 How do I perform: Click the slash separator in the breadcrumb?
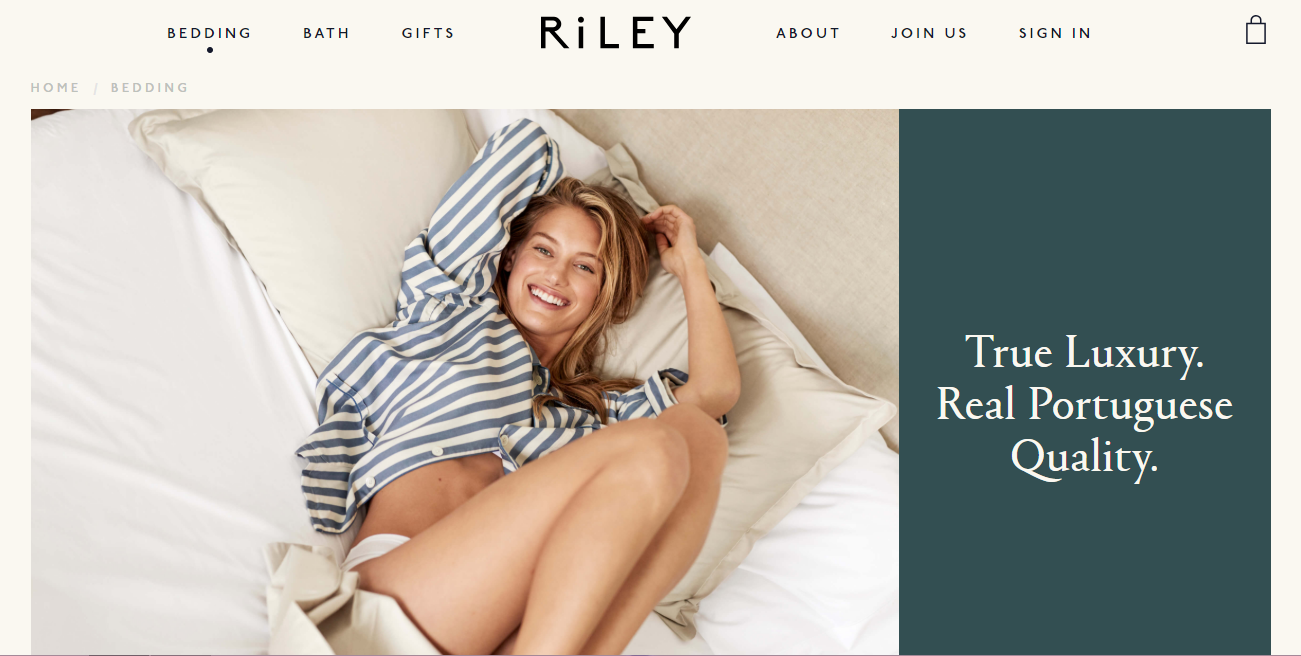point(96,88)
